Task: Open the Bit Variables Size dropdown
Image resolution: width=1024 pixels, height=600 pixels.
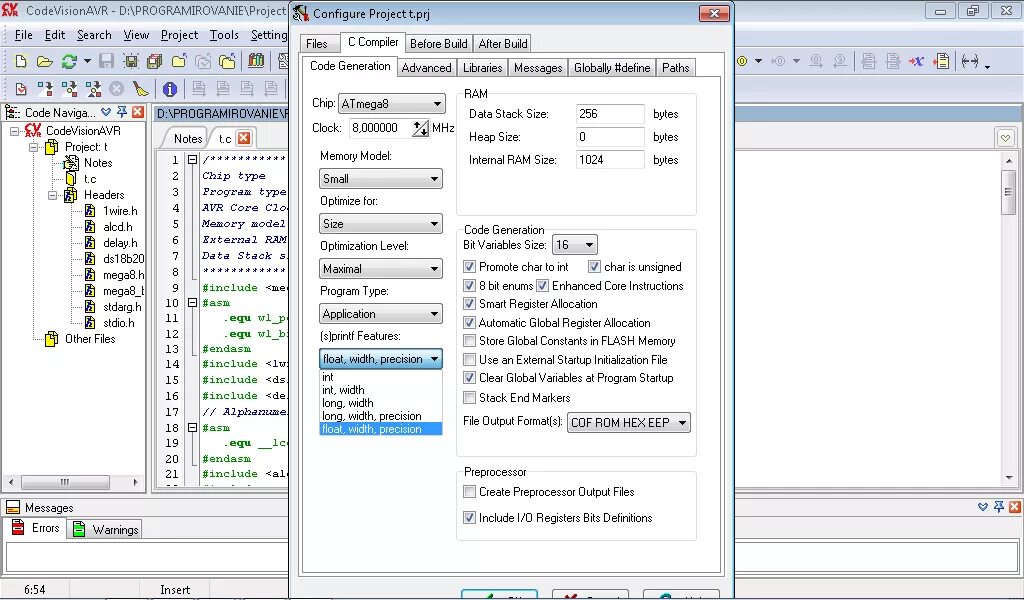Action: [575, 245]
